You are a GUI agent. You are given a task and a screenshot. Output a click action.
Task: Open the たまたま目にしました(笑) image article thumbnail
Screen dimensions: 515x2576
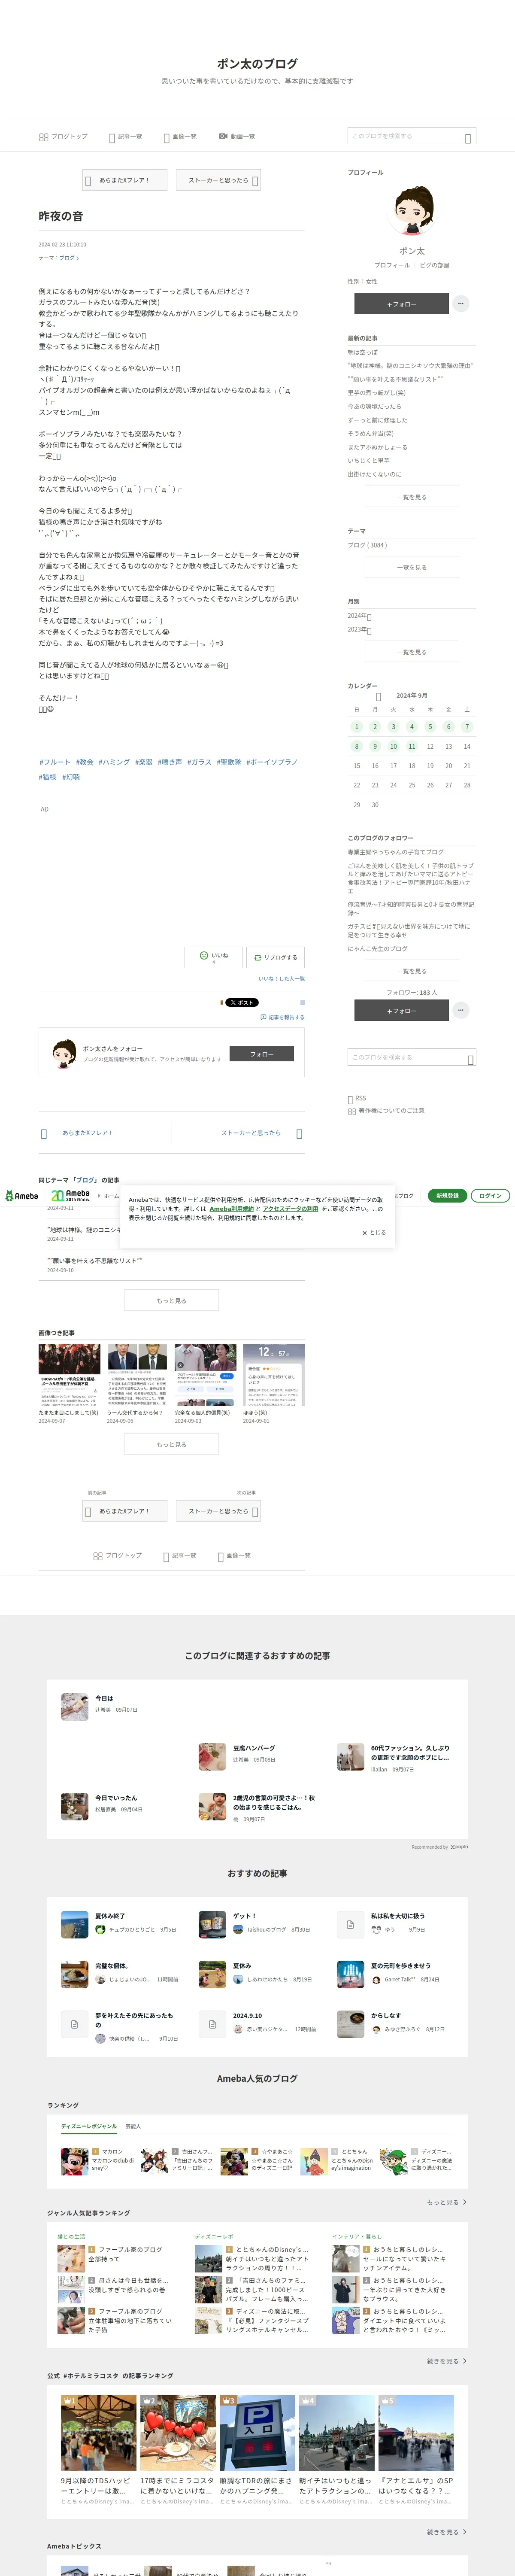(69, 1375)
